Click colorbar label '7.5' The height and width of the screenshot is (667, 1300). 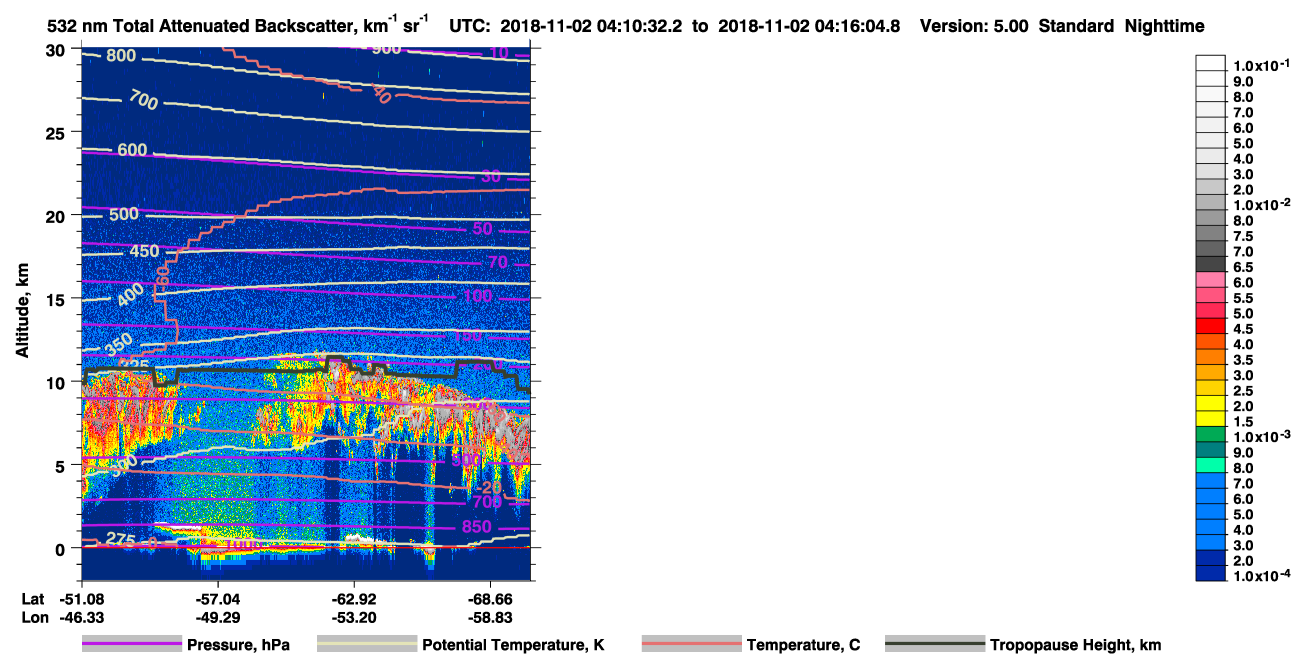point(1244,236)
